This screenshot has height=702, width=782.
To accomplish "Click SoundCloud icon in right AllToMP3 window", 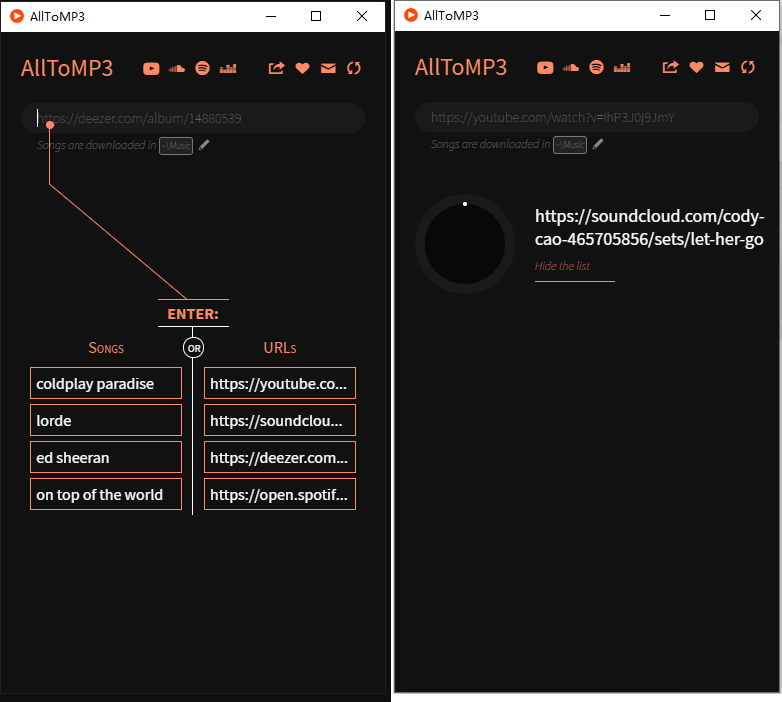I will (x=571, y=67).
